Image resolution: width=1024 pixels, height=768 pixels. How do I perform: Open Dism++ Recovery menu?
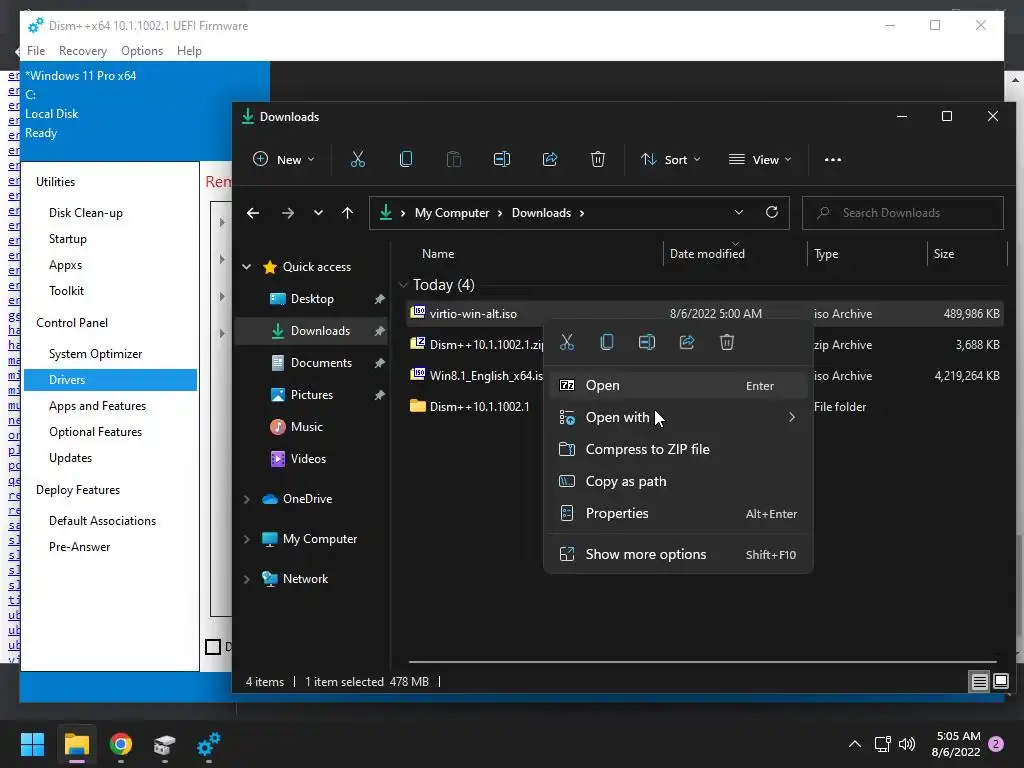pos(82,51)
